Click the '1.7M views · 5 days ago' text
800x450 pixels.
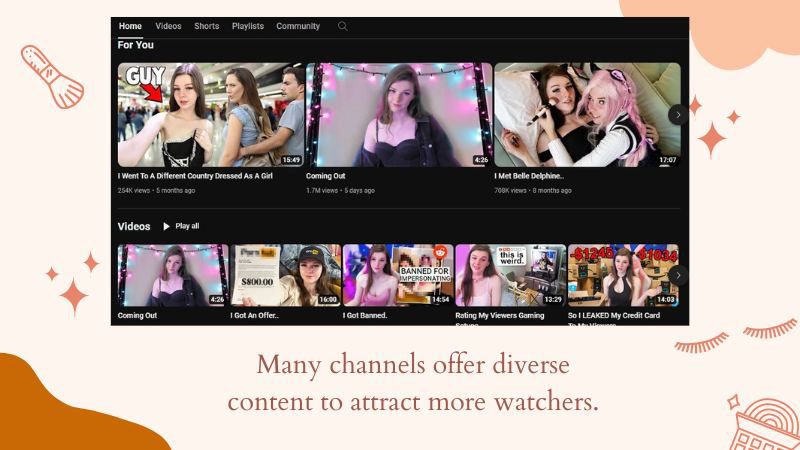(x=340, y=190)
